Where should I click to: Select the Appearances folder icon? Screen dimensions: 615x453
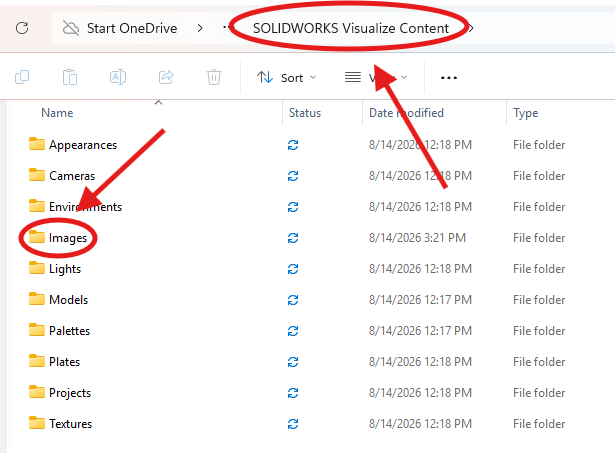pos(36,144)
